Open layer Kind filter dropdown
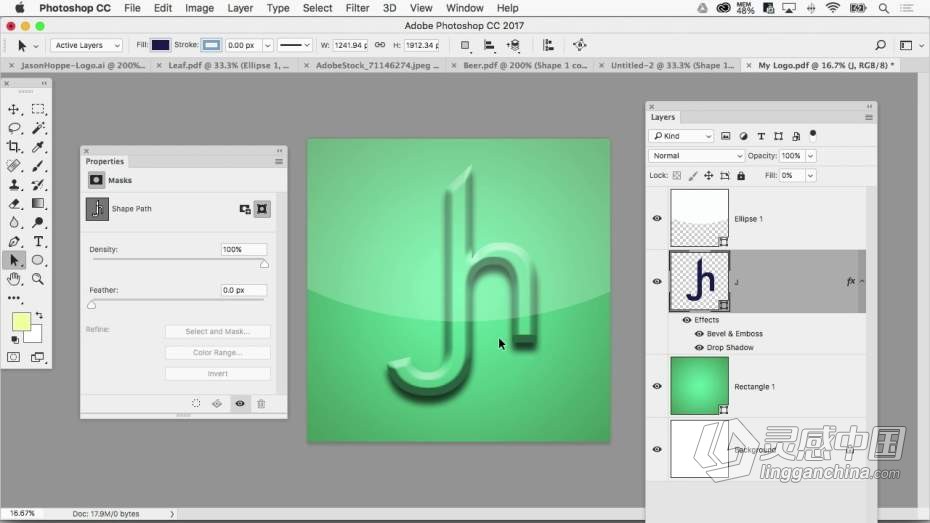 [x=681, y=136]
